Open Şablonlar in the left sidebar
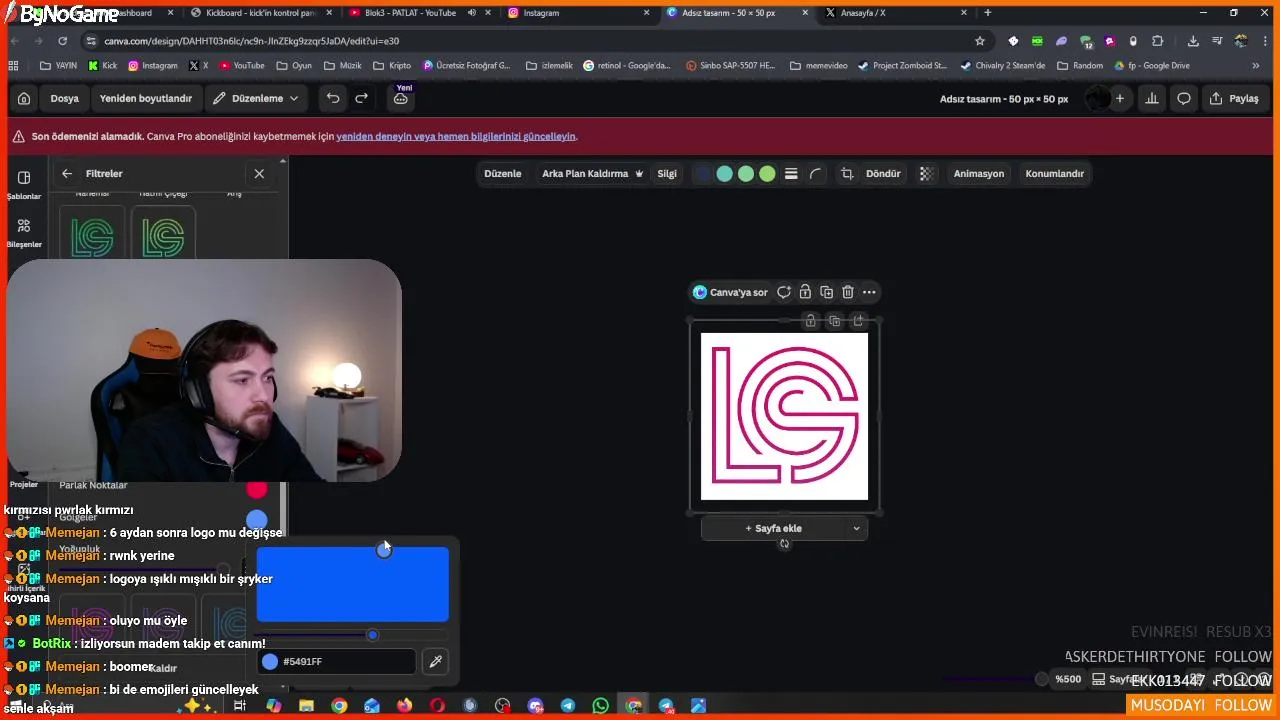This screenshot has width=1280, height=720. [24, 184]
